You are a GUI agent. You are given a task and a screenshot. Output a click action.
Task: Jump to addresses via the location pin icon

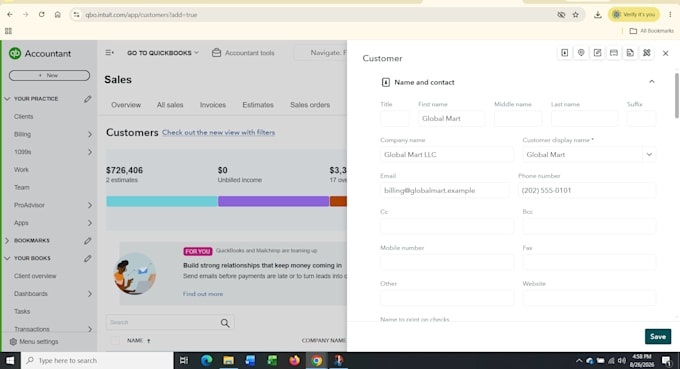pyautogui.click(x=581, y=53)
